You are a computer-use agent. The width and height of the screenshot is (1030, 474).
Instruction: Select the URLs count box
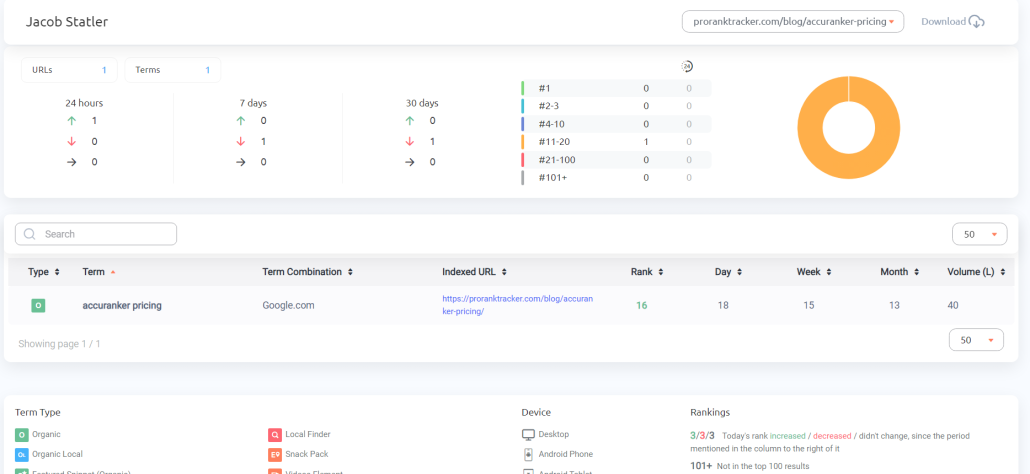[x=70, y=70]
